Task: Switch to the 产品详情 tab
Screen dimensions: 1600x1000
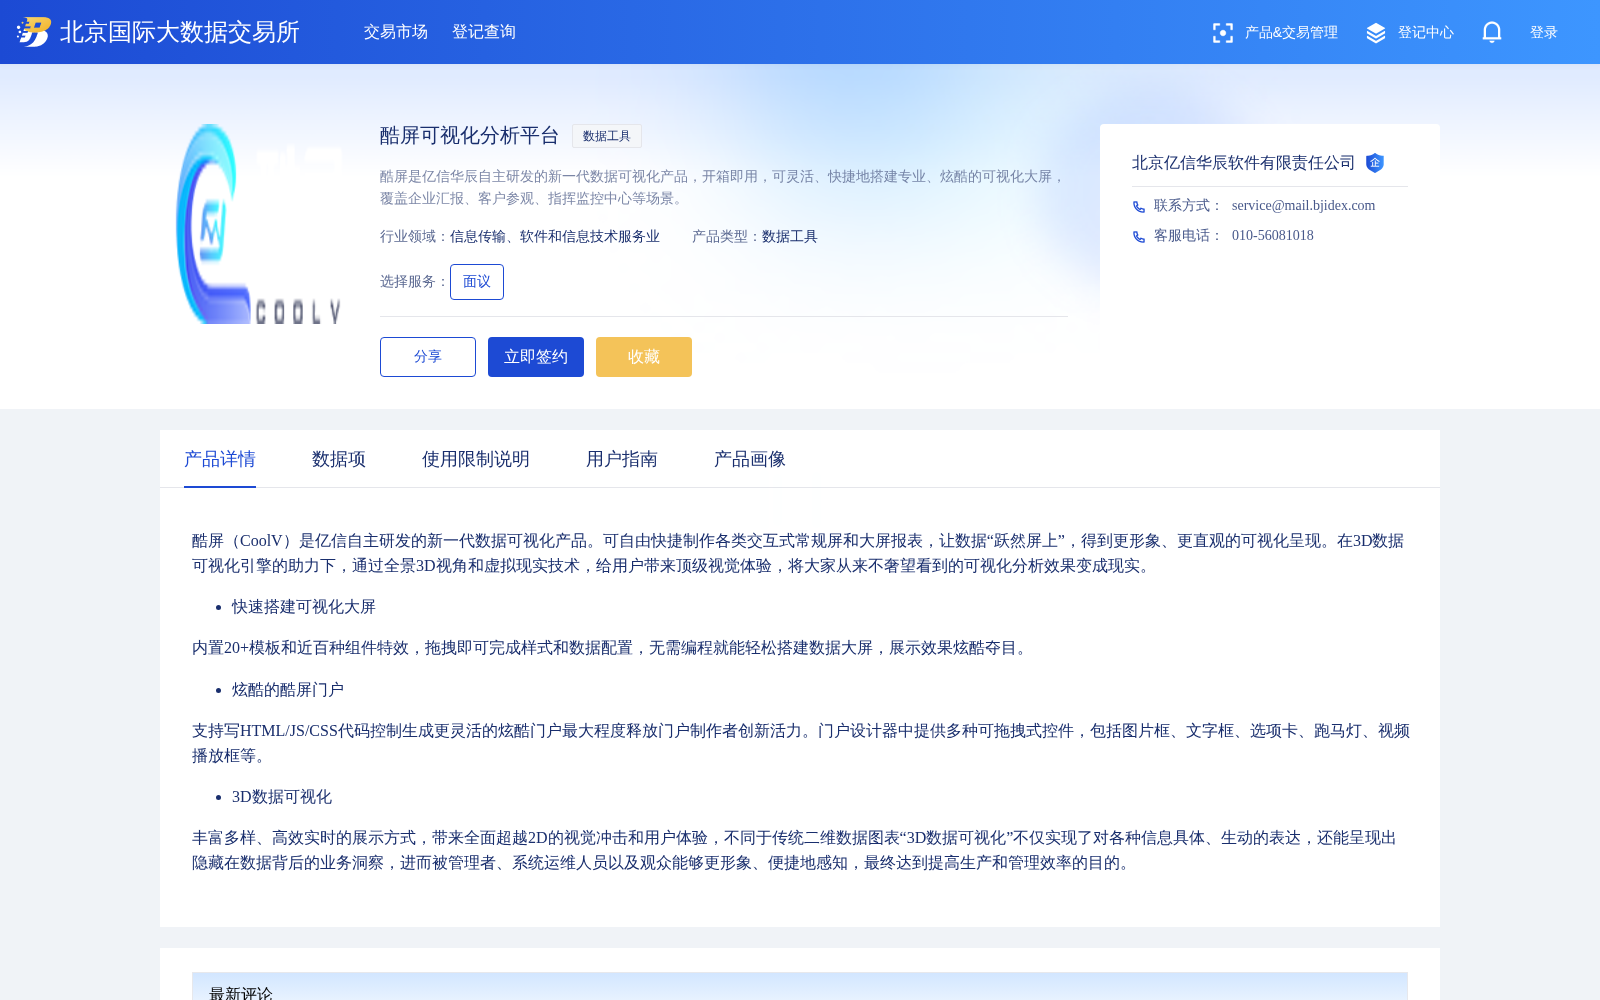Action: [220, 459]
